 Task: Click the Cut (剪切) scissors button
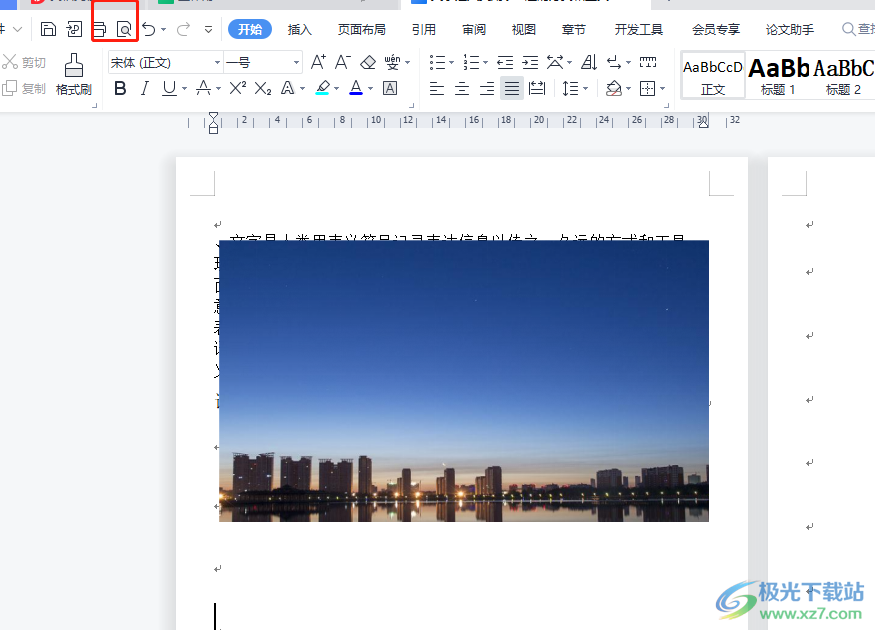[24, 62]
